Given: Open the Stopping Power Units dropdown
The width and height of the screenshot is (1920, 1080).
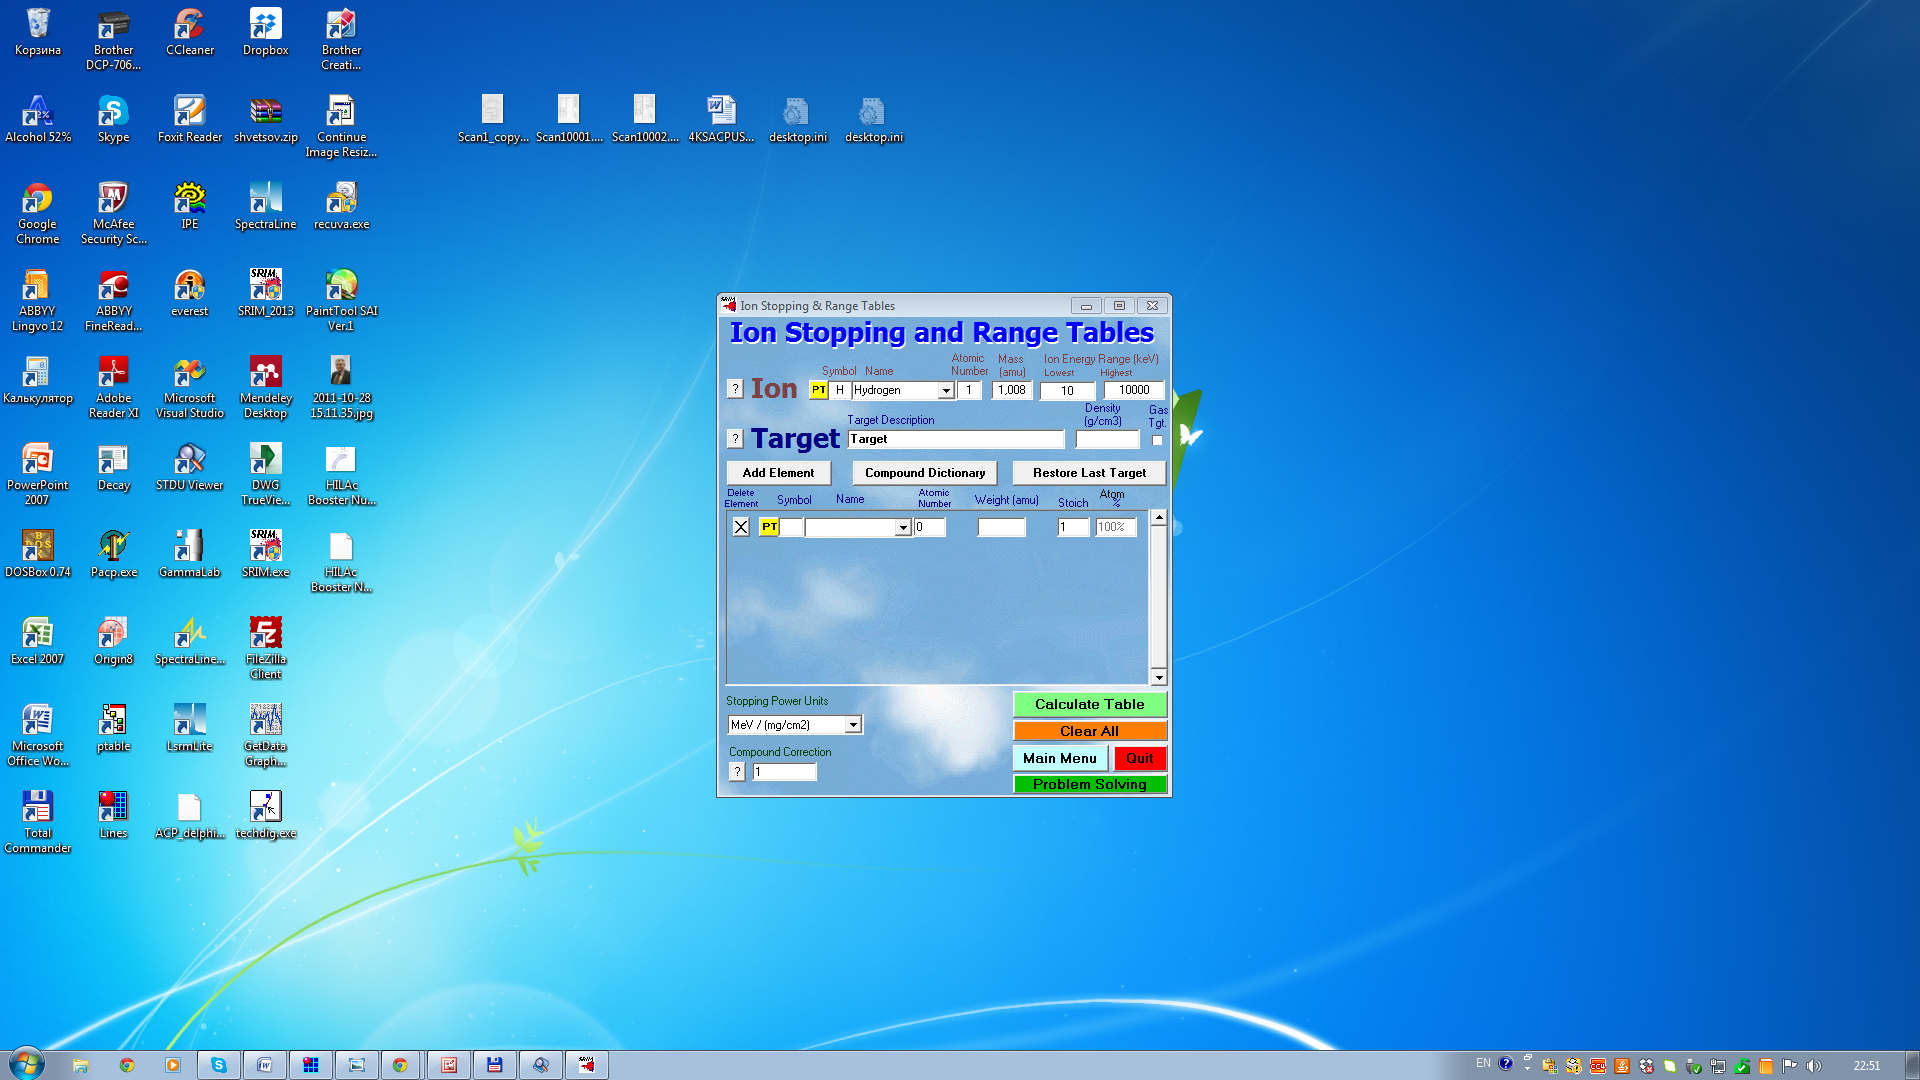Looking at the screenshot, I should pos(853,725).
